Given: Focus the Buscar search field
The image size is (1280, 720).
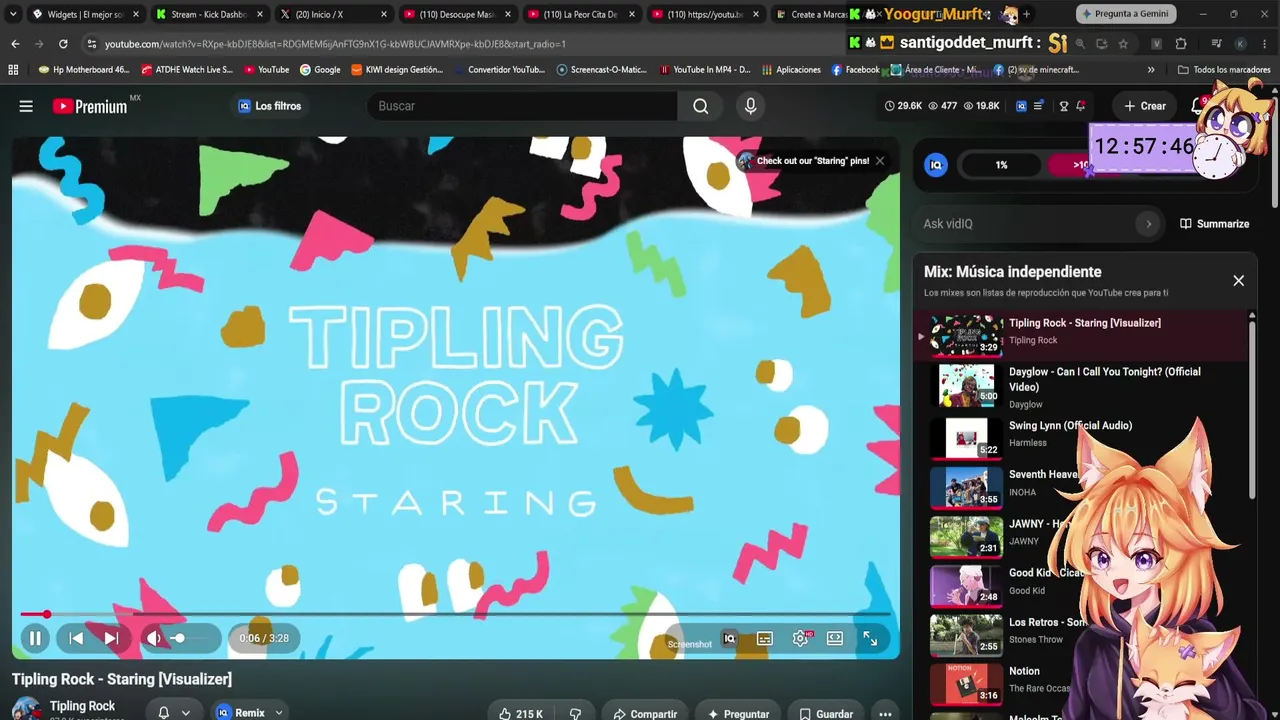Looking at the screenshot, I should (522, 106).
